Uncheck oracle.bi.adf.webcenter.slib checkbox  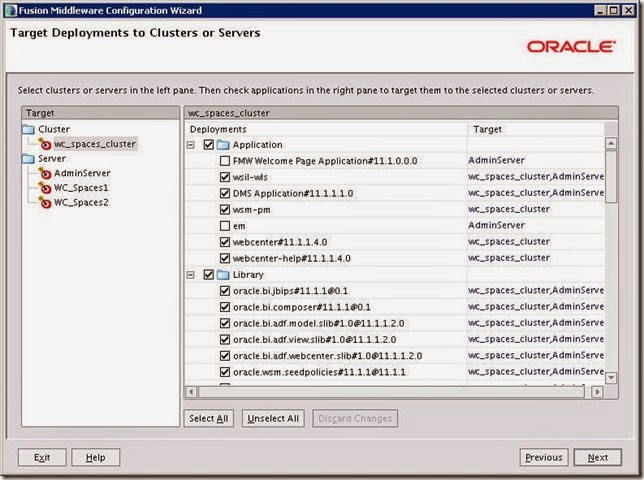[225, 356]
